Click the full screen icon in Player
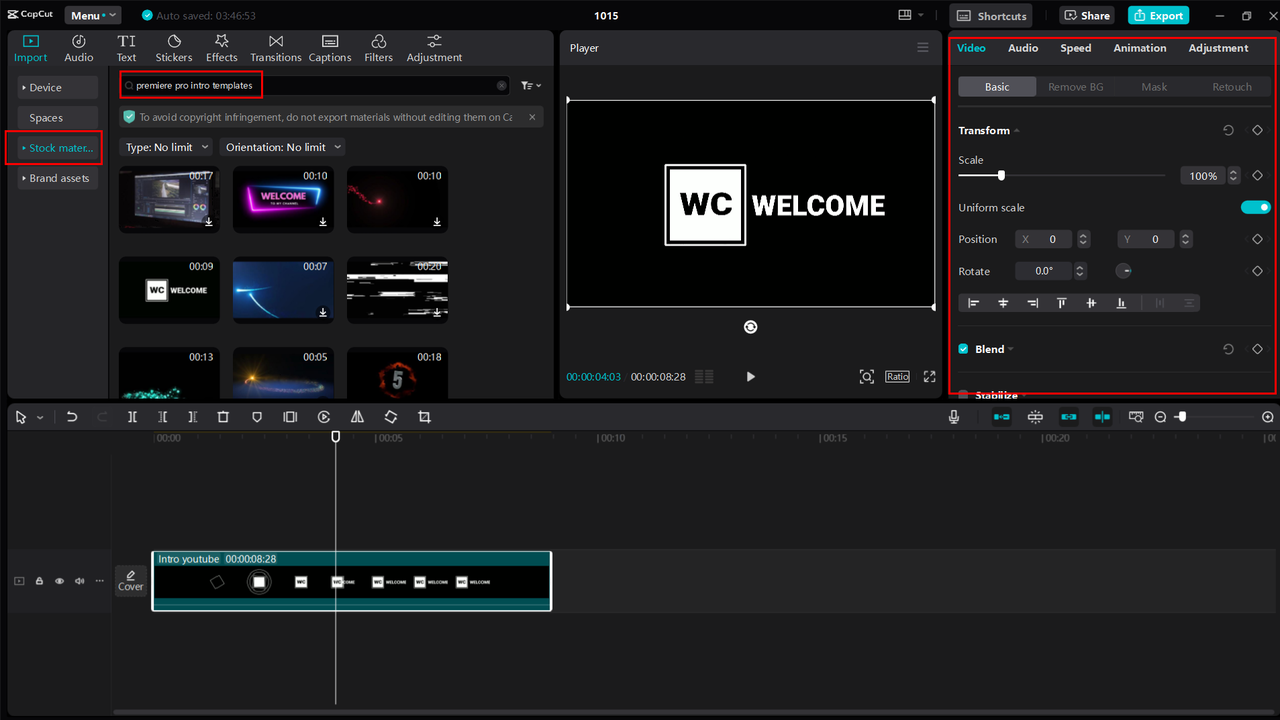 (929, 377)
